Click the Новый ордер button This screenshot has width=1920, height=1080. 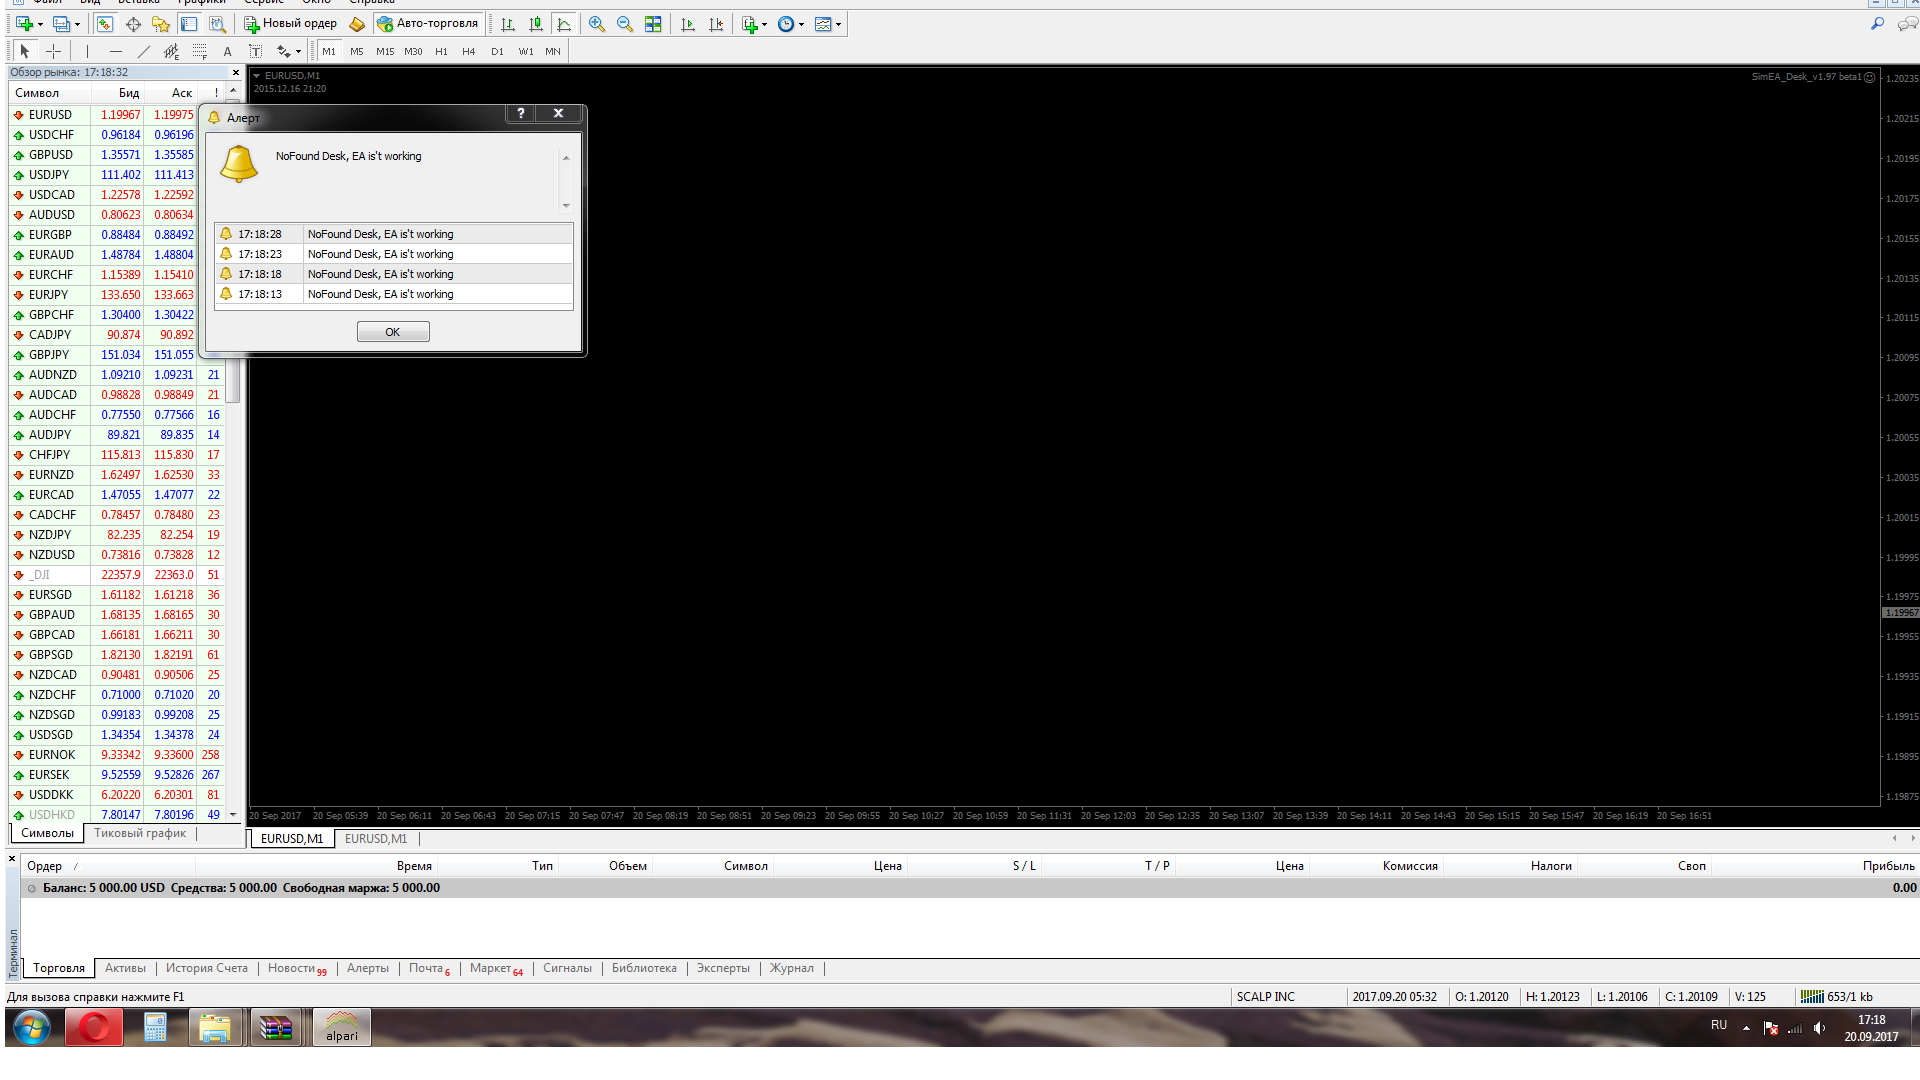pos(291,24)
